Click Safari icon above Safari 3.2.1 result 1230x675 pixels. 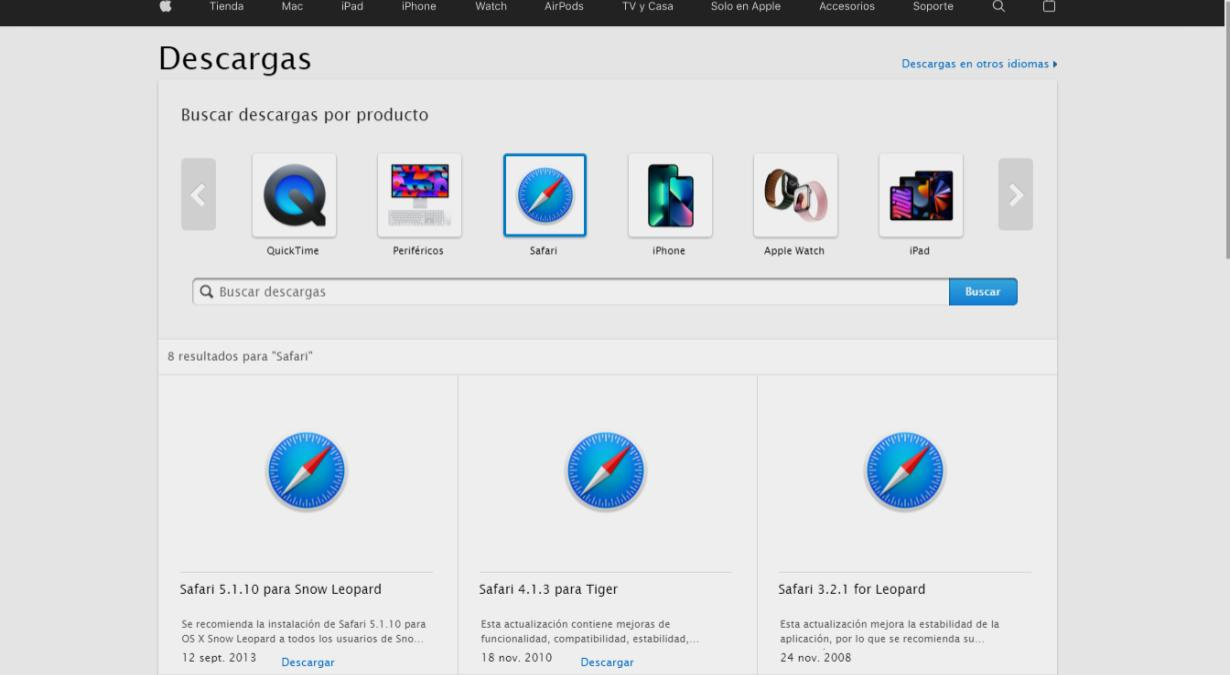tap(904, 471)
